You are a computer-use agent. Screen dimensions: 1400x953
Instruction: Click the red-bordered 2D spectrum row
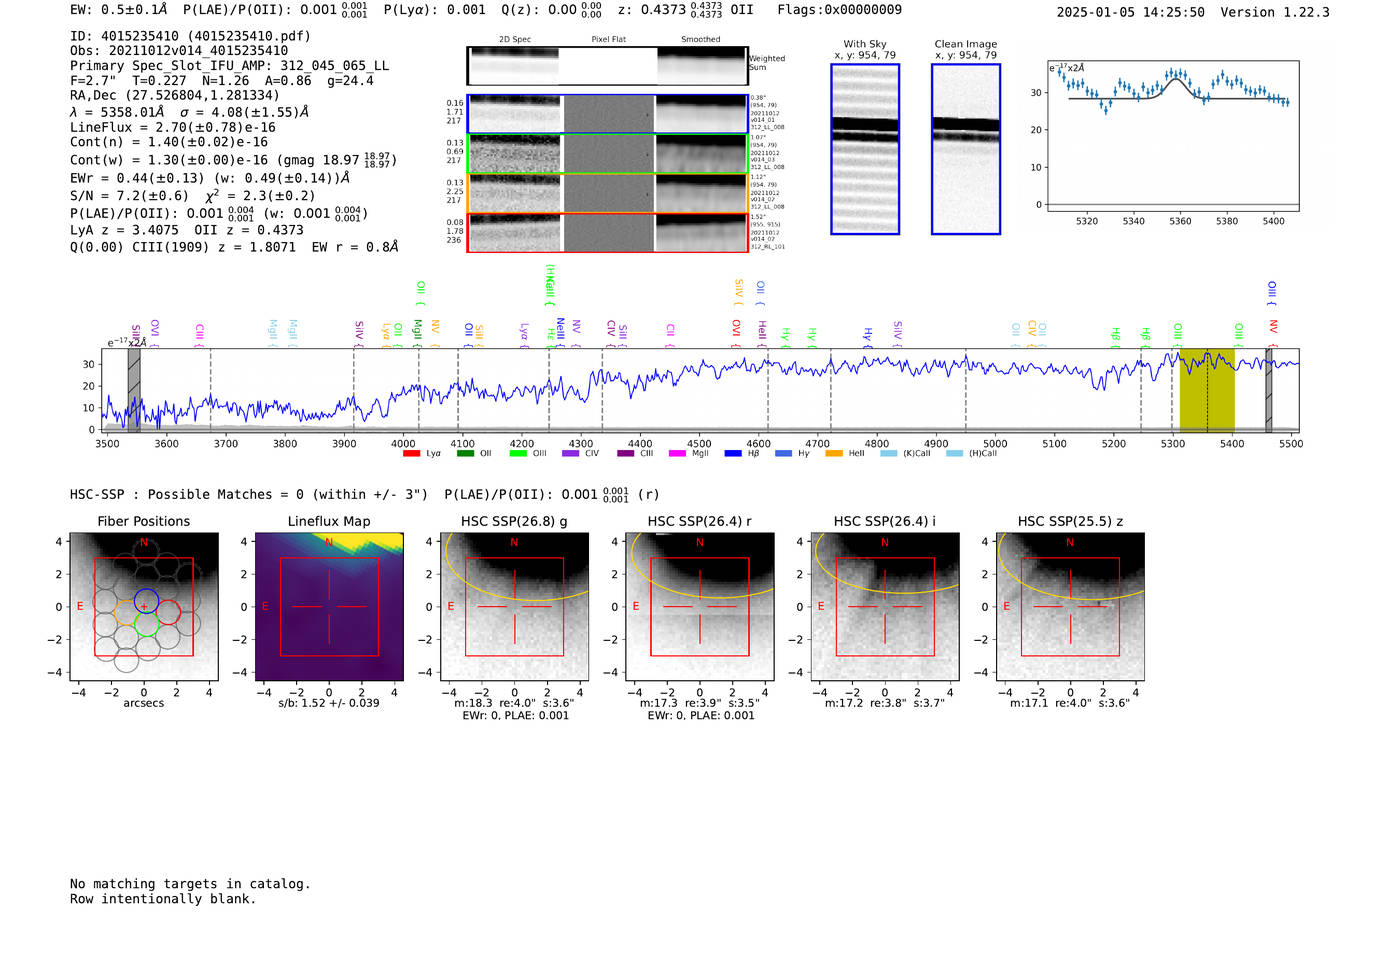607,232
